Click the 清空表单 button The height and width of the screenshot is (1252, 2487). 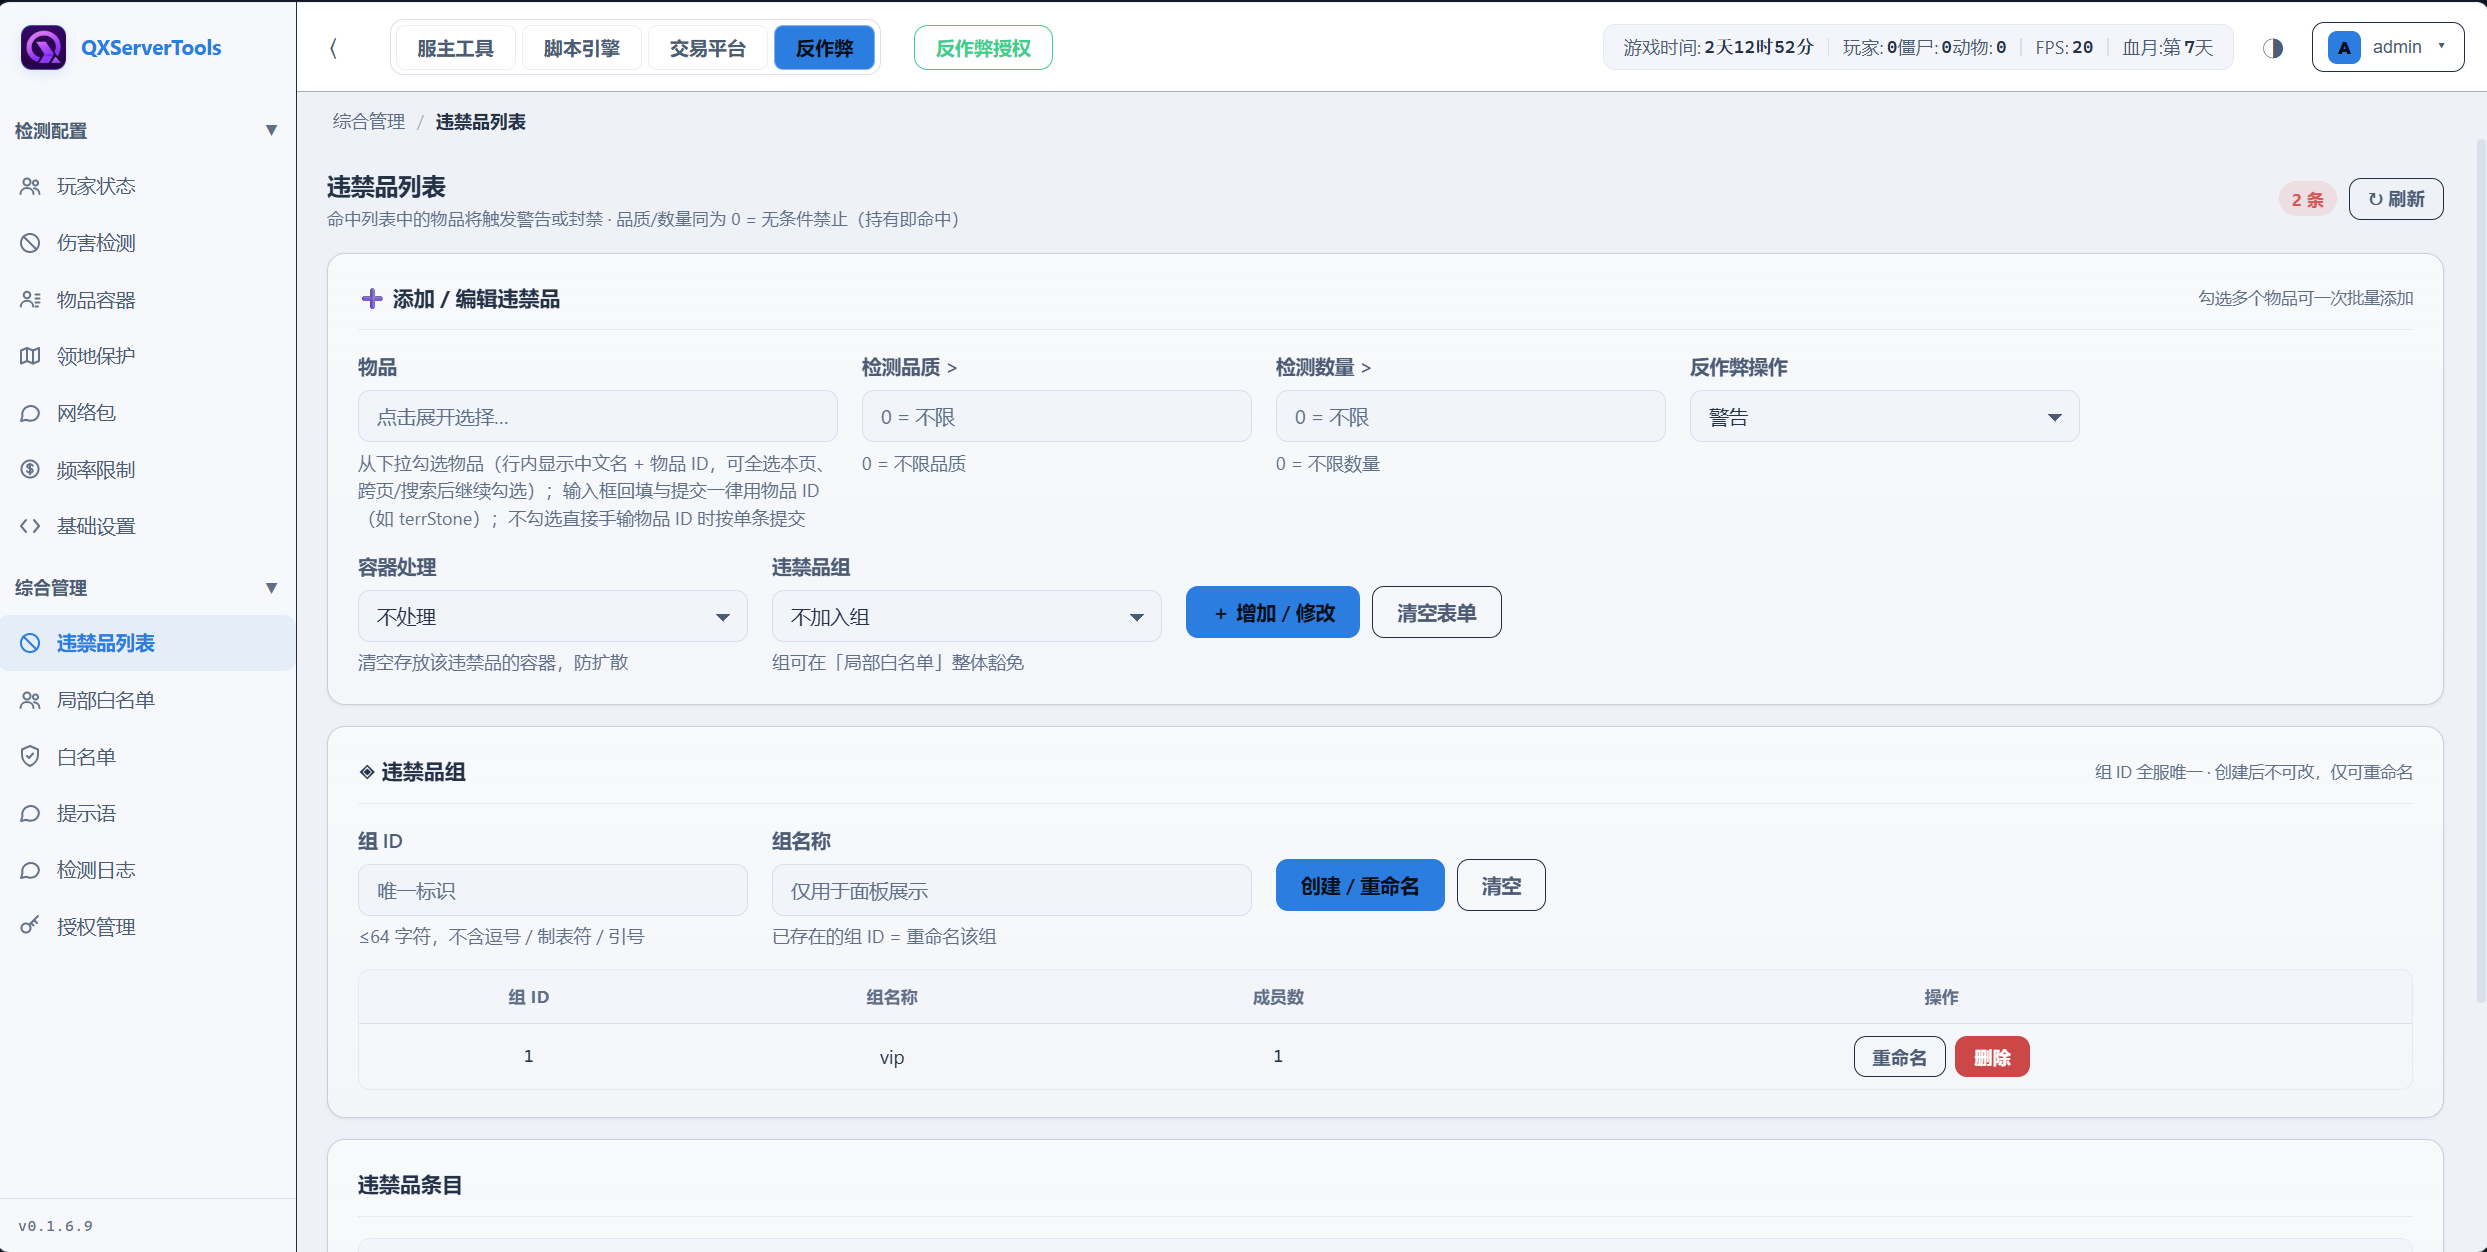point(1436,612)
